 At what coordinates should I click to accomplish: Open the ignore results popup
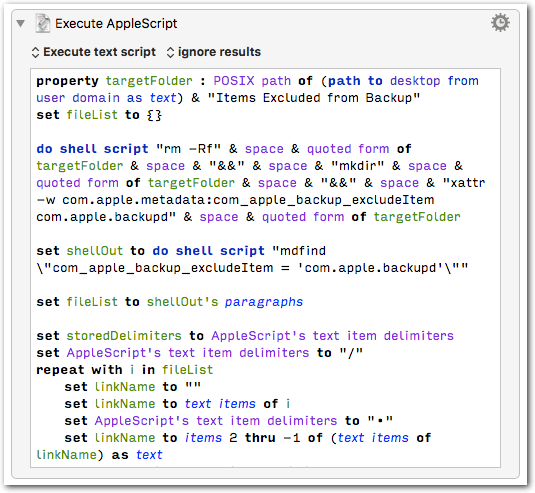click(x=214, y=52)
